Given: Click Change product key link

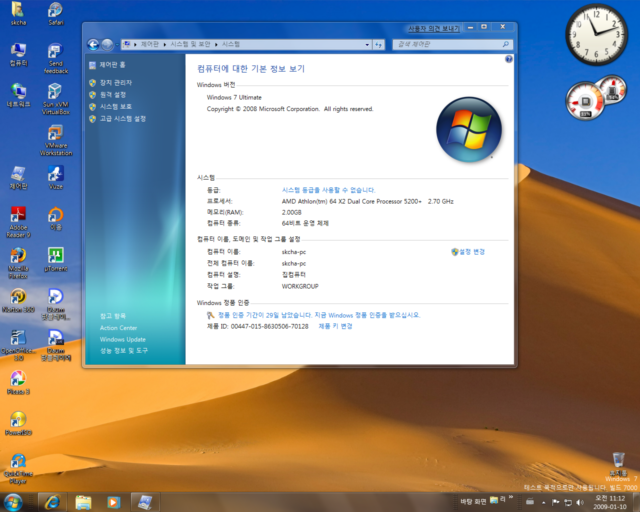Looking at the screenshot, I should pyautogui.click(x=335, y=326).
